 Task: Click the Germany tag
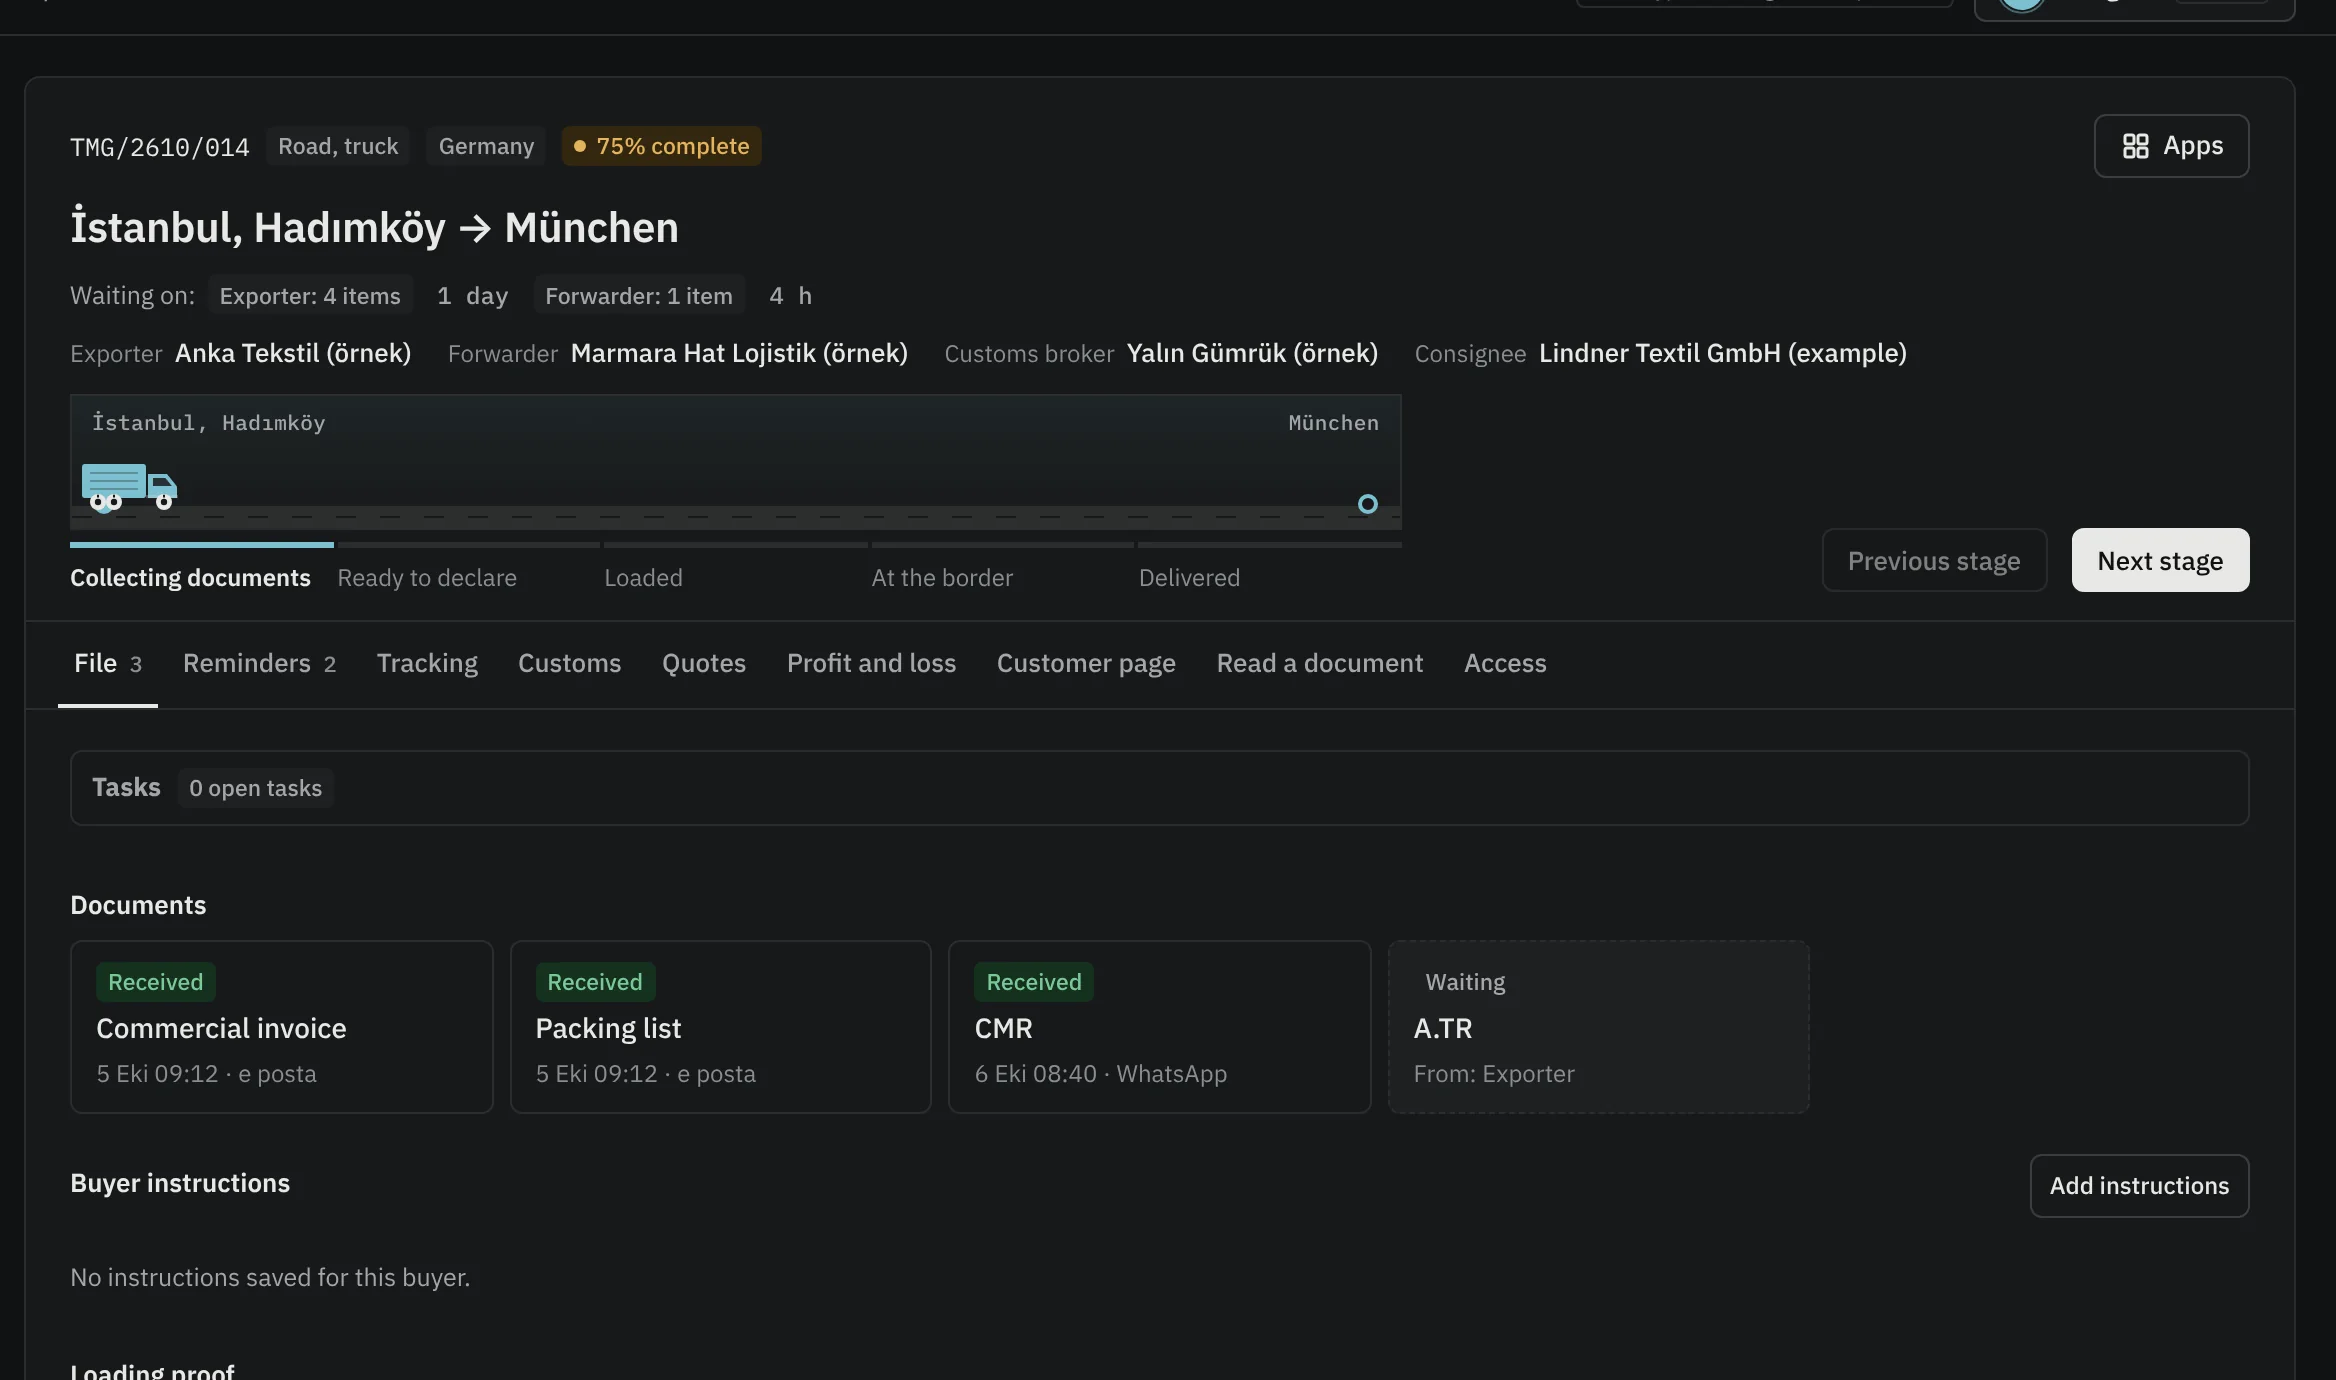click(x=486, y=146)
